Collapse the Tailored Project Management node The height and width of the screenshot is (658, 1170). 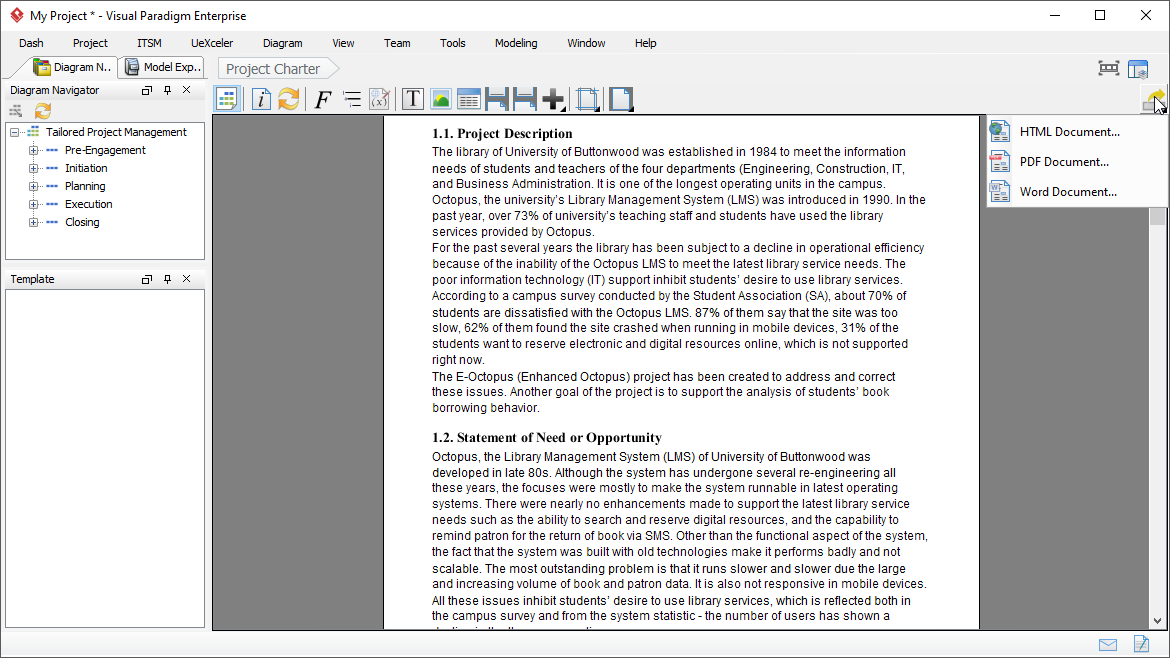(14, 132)
